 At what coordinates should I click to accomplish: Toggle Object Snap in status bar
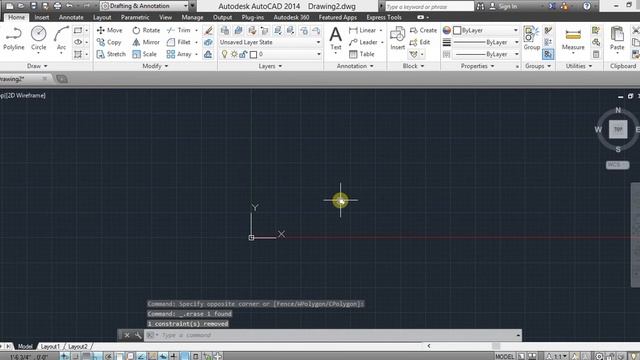point(119,356)
